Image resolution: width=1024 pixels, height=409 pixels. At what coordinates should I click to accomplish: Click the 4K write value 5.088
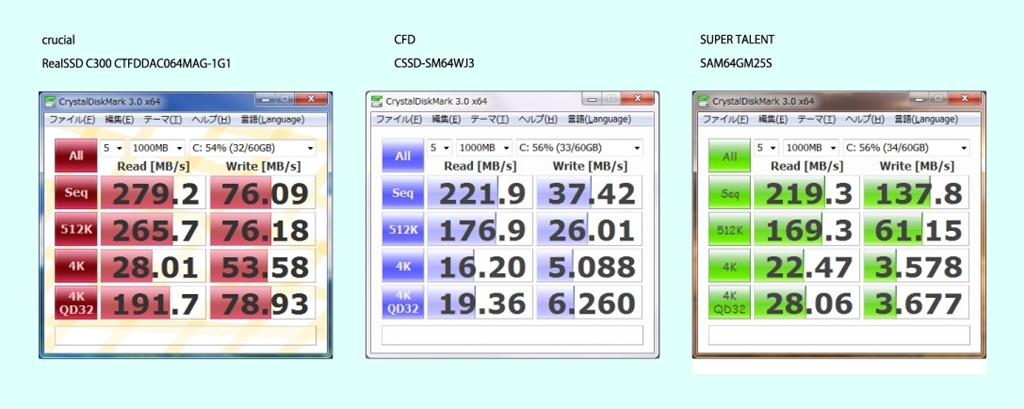pyautogui.click(x=590, y=266)
